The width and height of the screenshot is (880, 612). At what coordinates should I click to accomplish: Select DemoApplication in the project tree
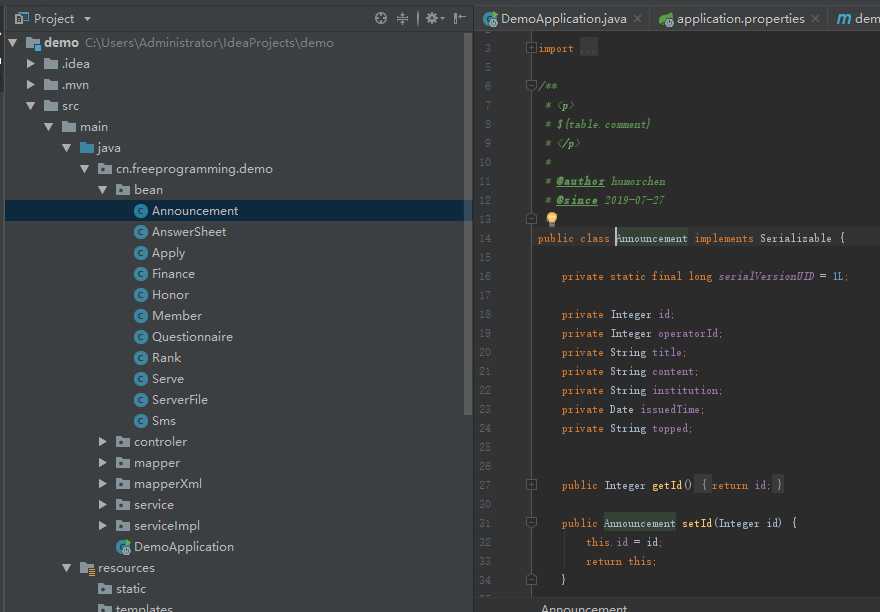184,547
